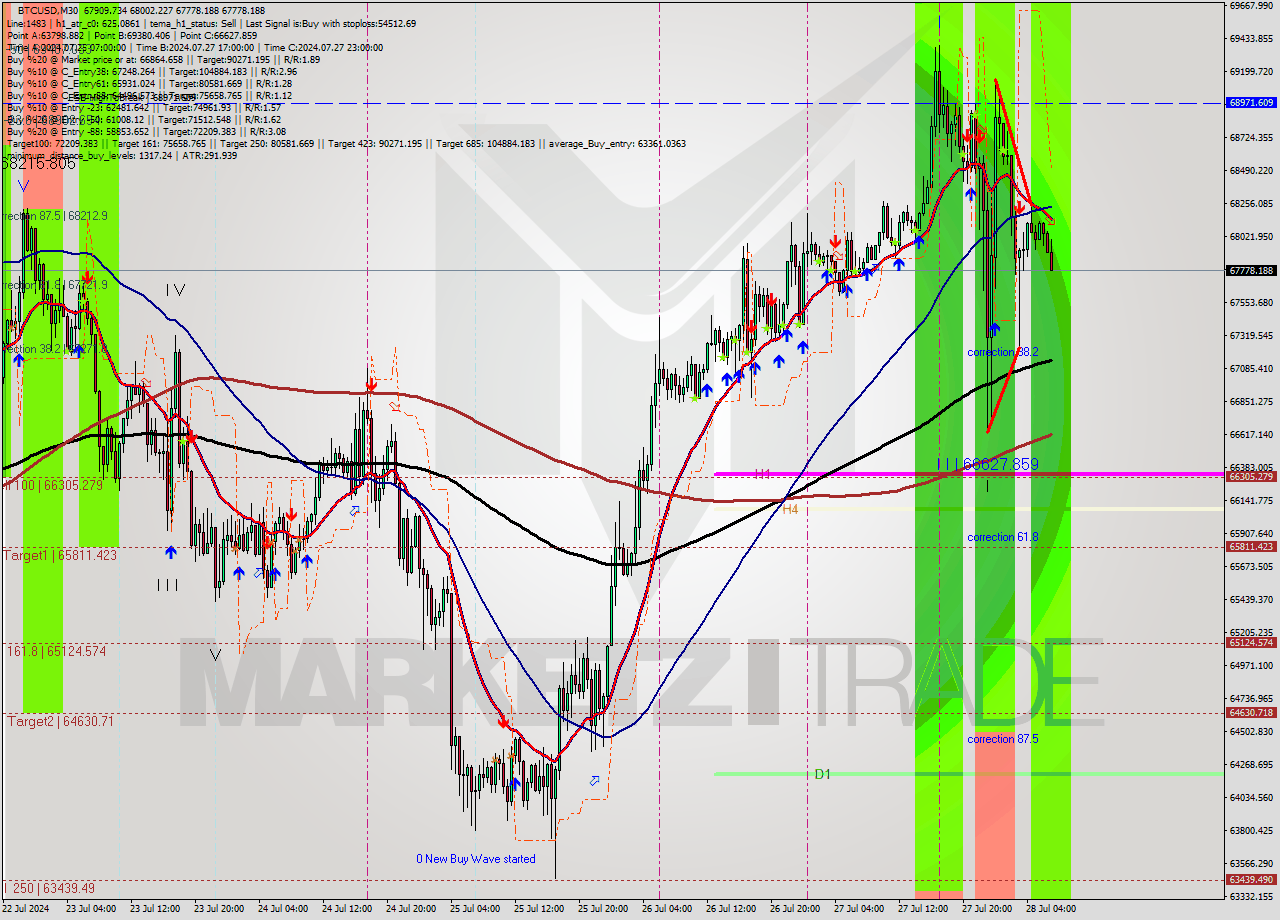Click the 'average_Buy_entry: 63361.0363' text

(x=615, y=144)
